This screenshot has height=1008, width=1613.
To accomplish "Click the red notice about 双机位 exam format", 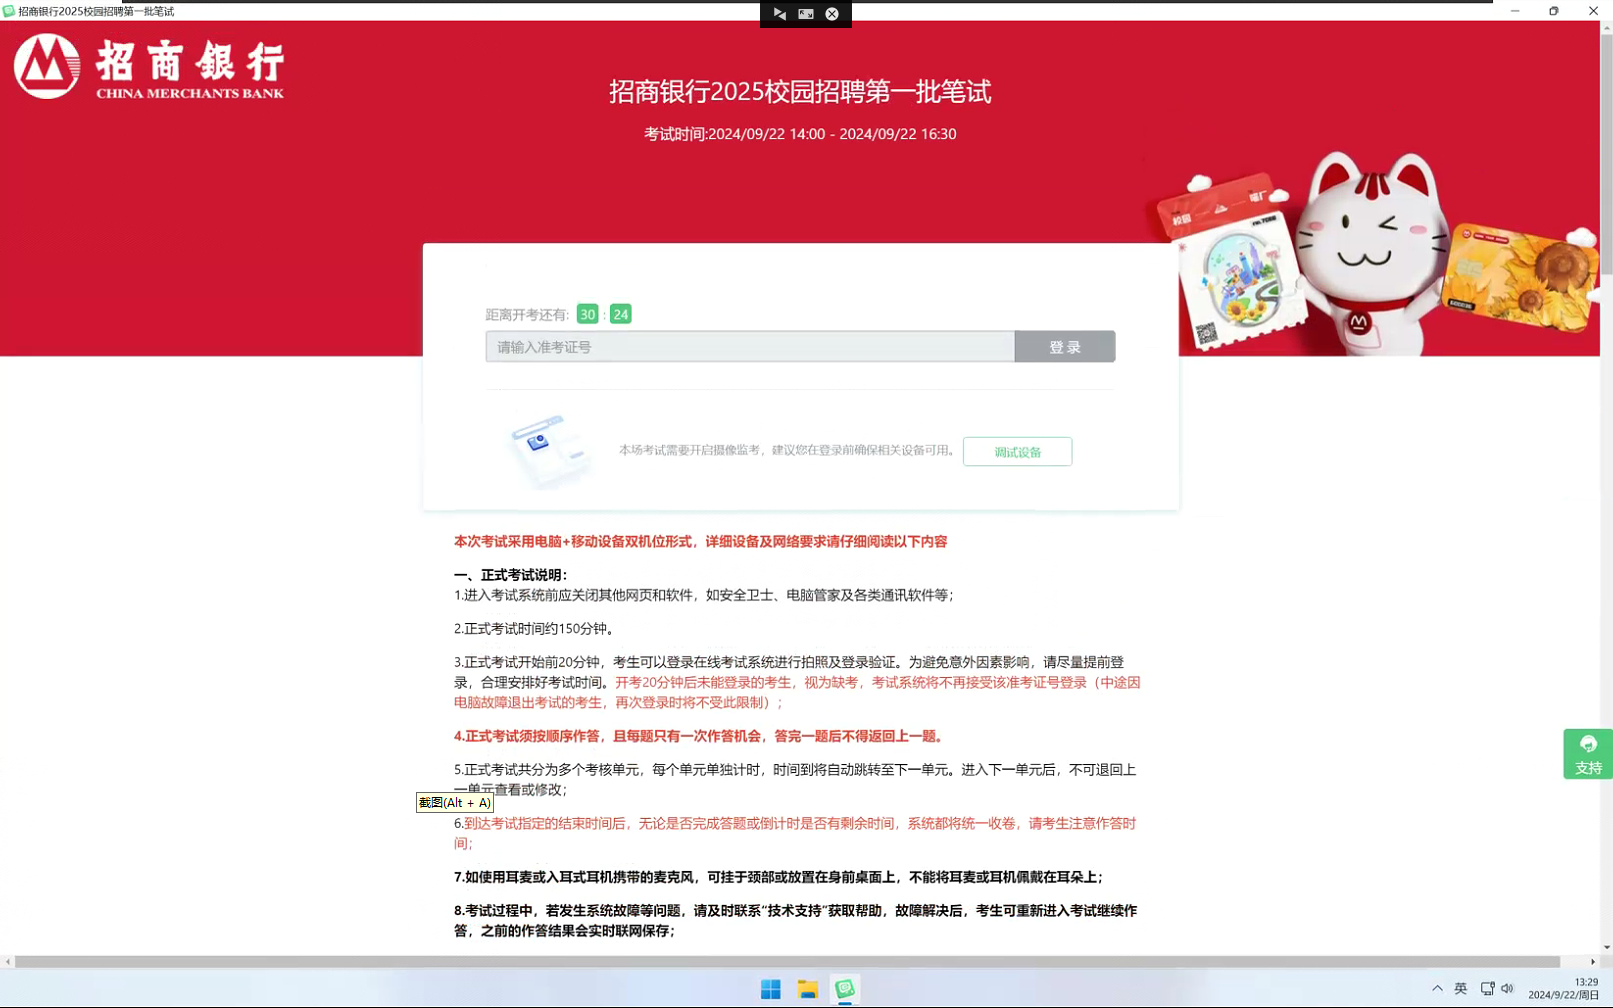I will tap(700, 541).
